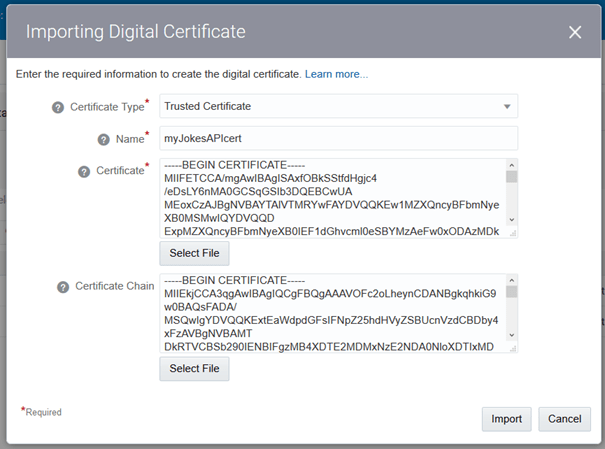Screen dimensions: 605x449
Task: Click help icon beside Certificate Type
Action: tap(58, 107)
